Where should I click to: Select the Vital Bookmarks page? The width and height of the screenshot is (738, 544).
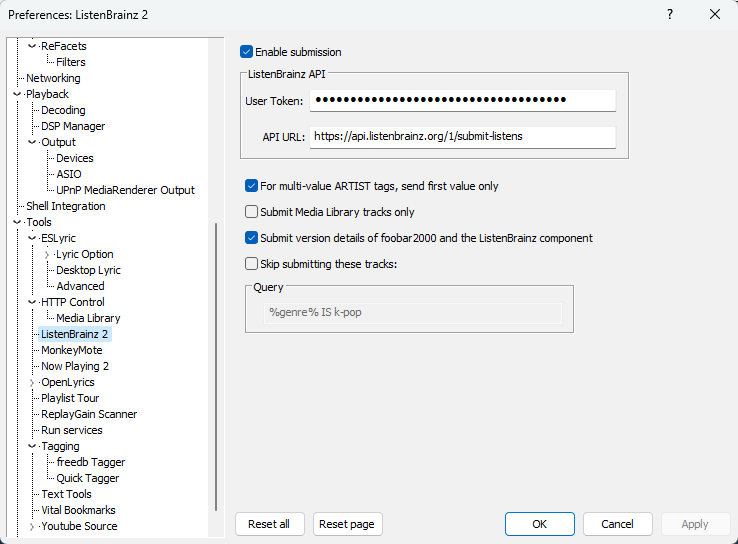tap(78, 510)
